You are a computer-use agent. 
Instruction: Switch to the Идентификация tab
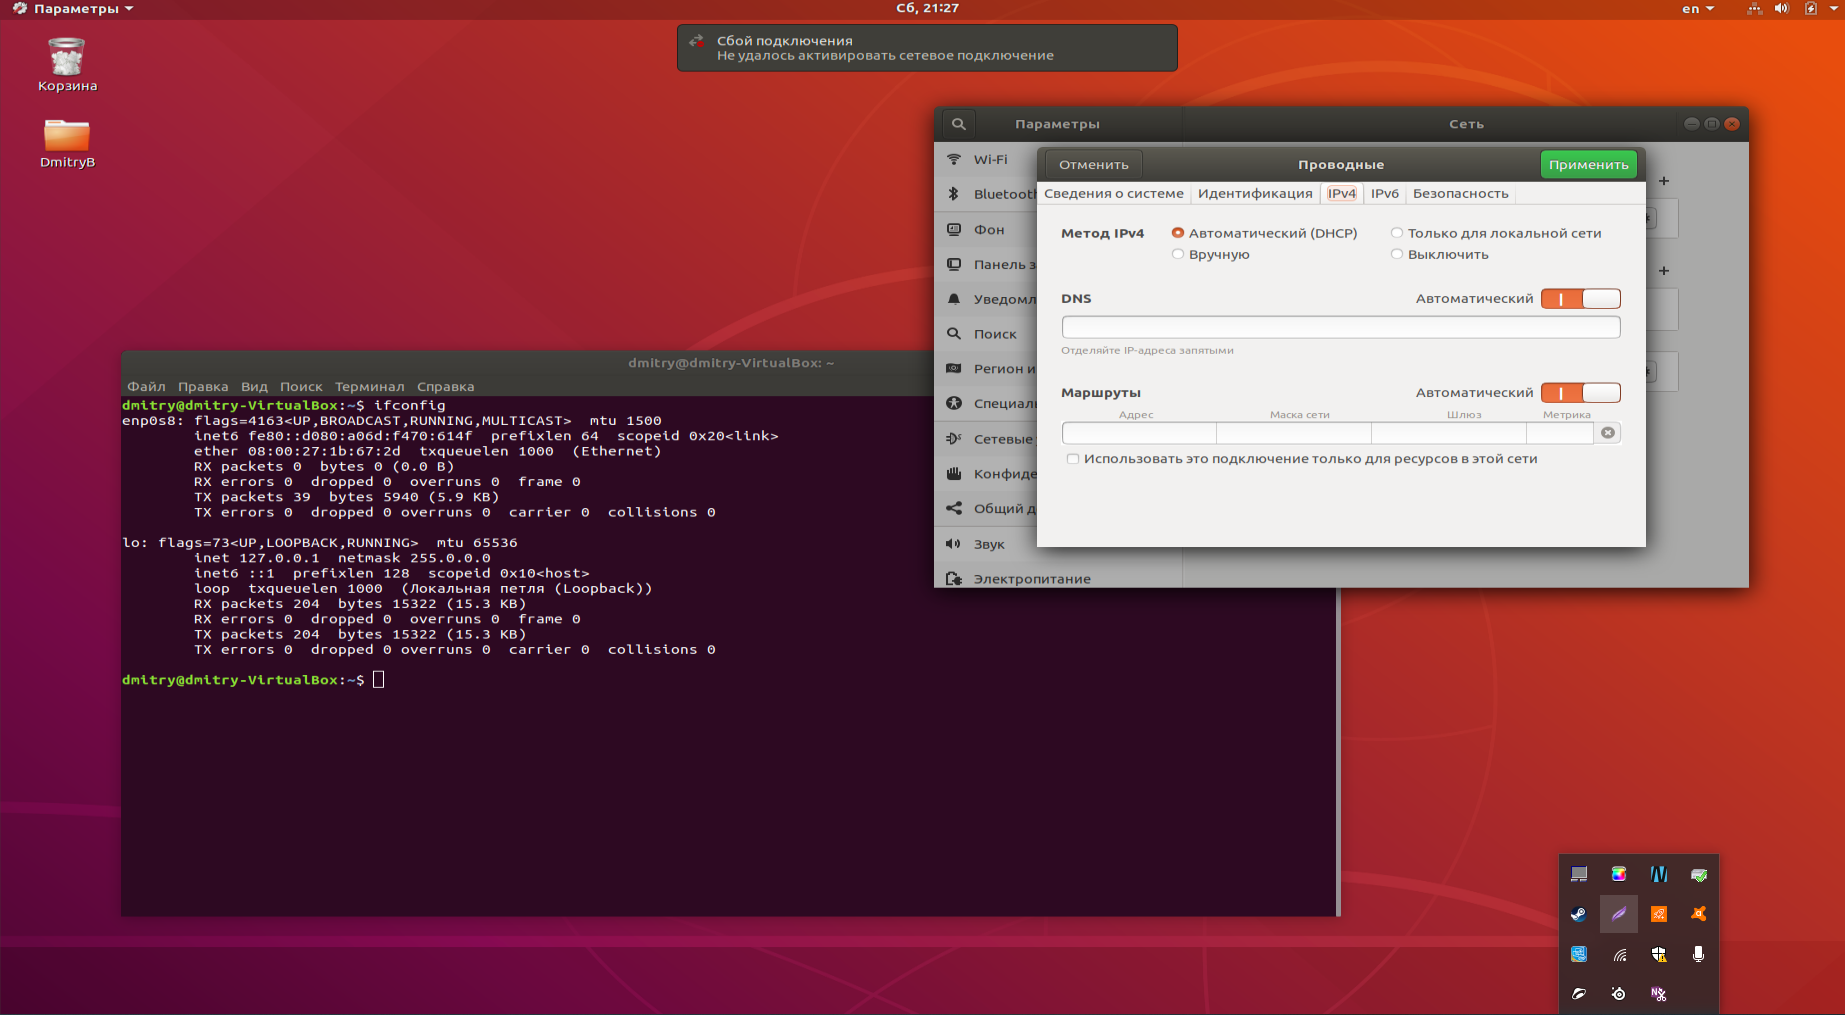(x=1254, y=193)
